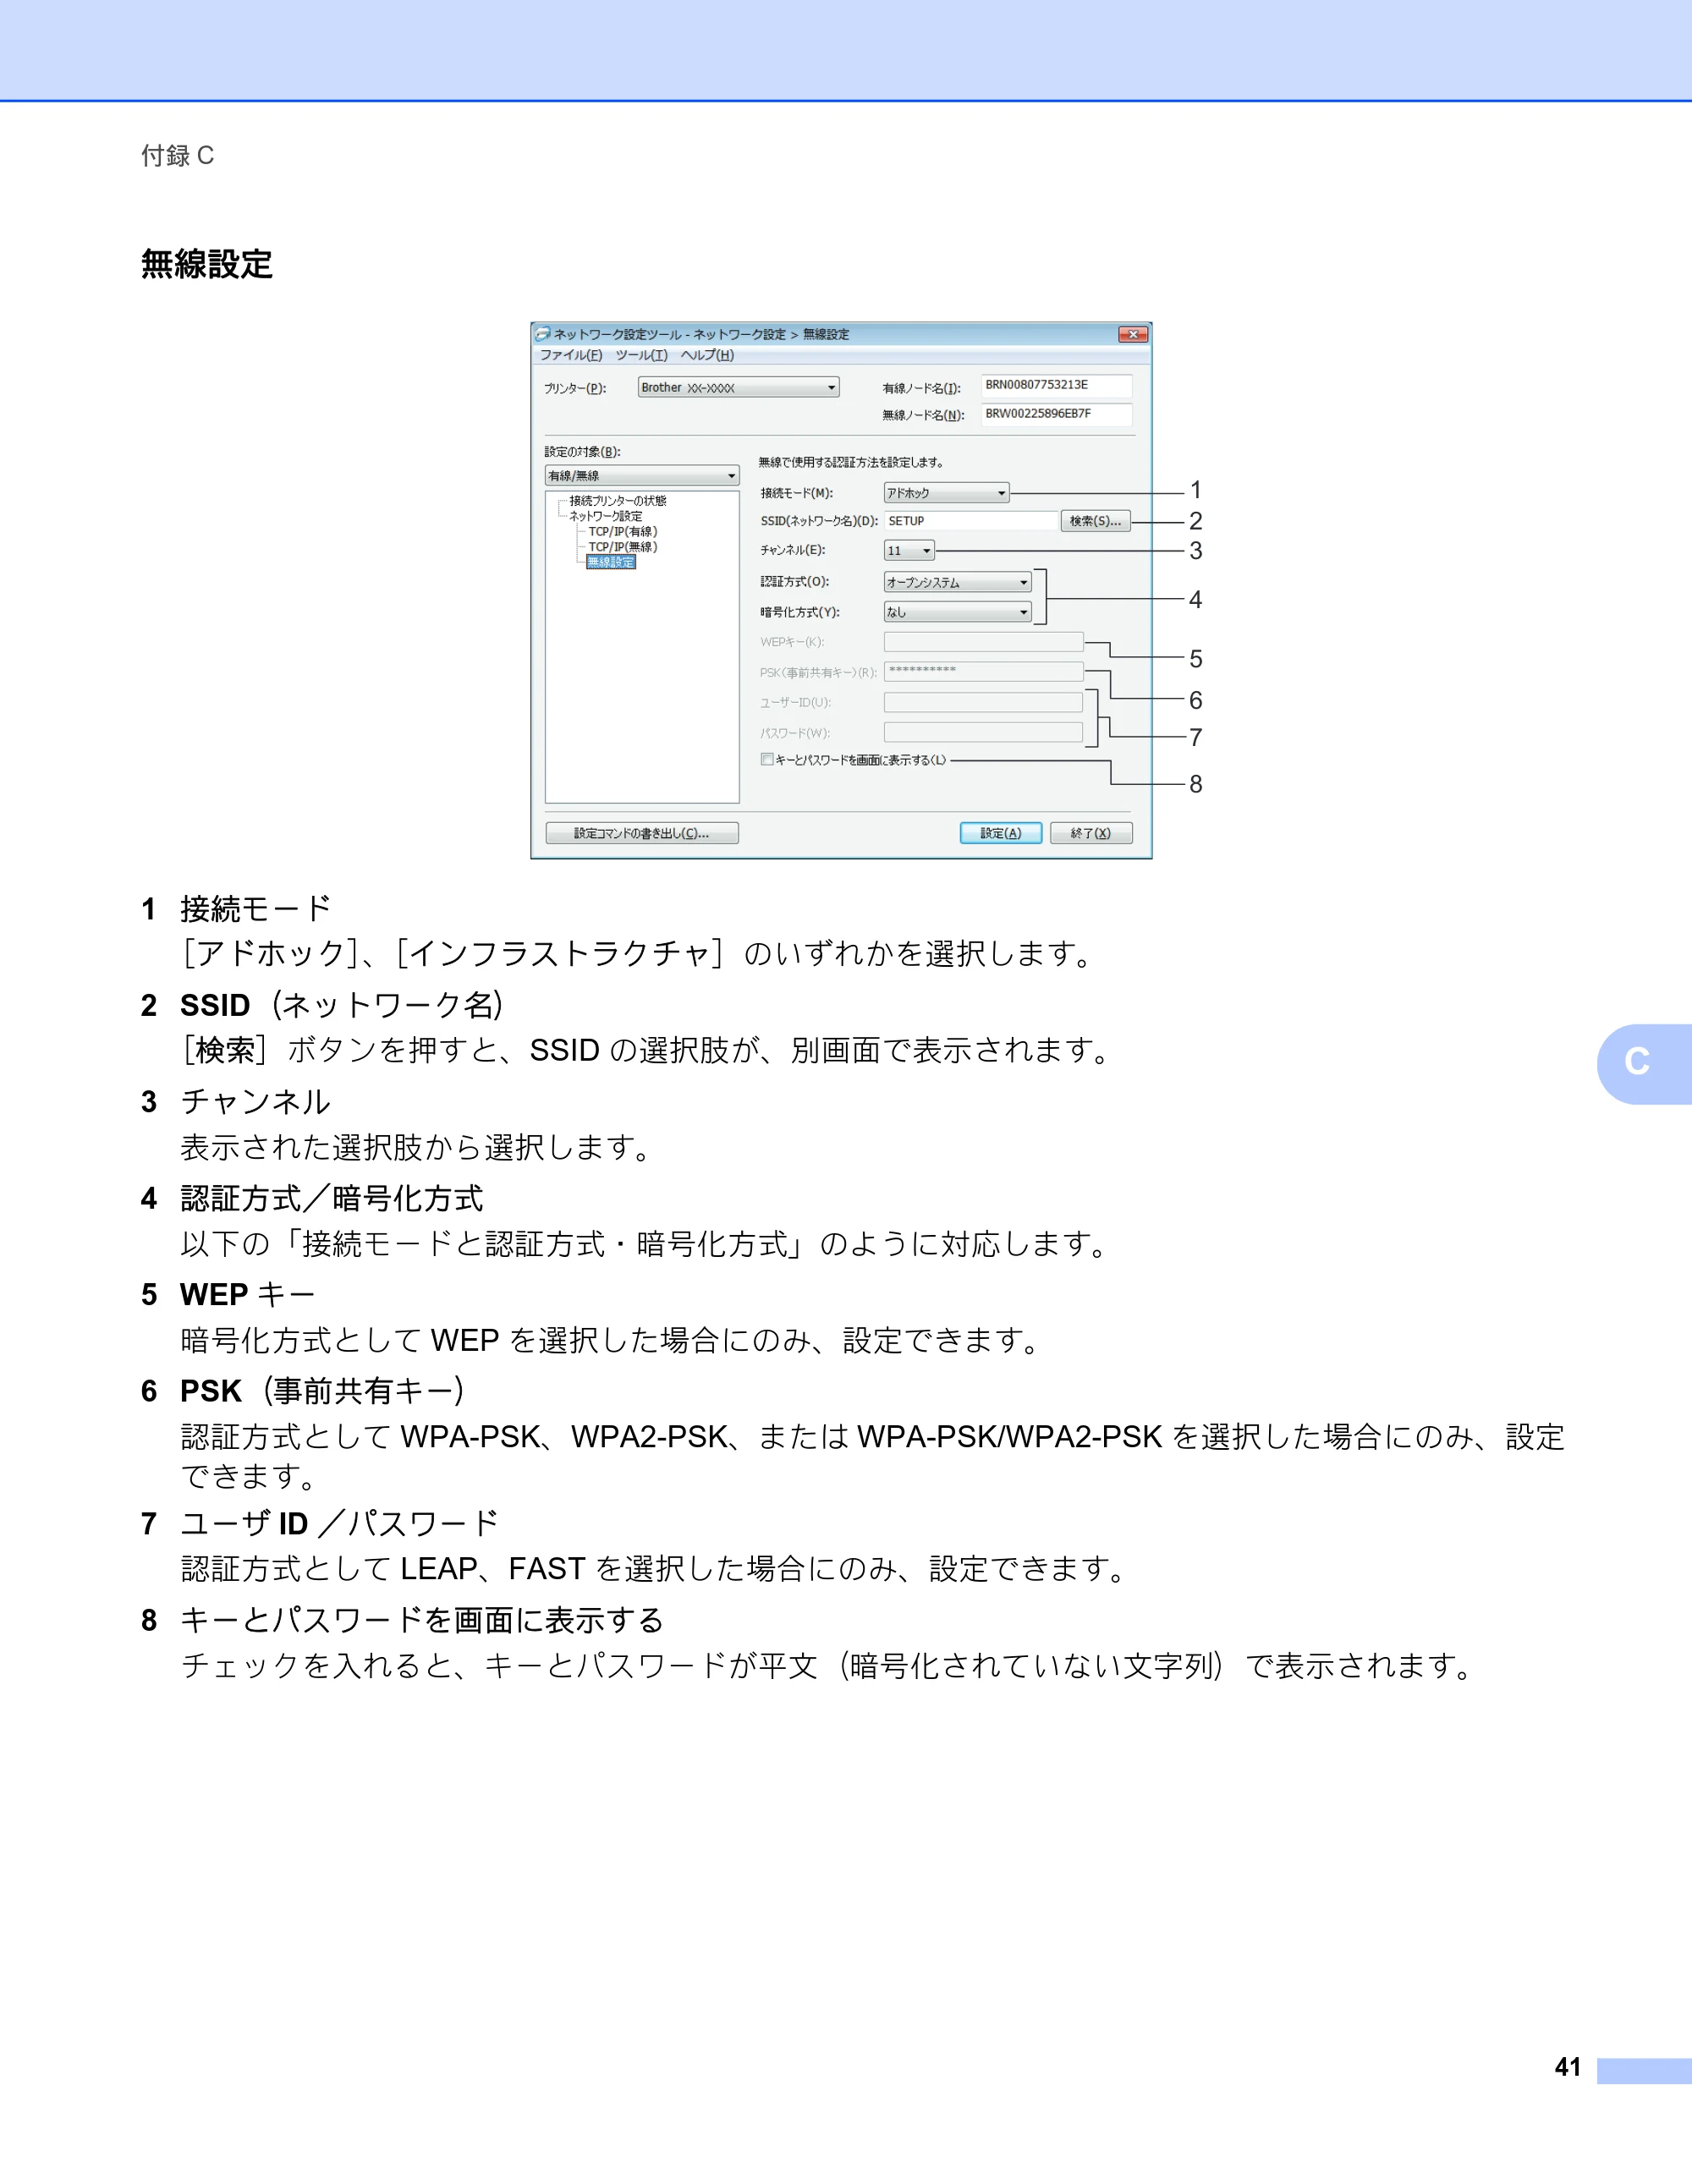Expand the 設定の対象 有線/無線 dropdown
This screenshot has width=1692, height=2184.
642,476
